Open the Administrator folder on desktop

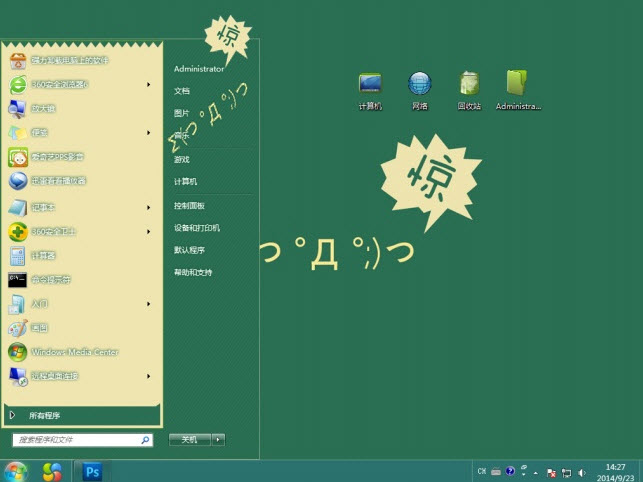(x=517, y=85)
